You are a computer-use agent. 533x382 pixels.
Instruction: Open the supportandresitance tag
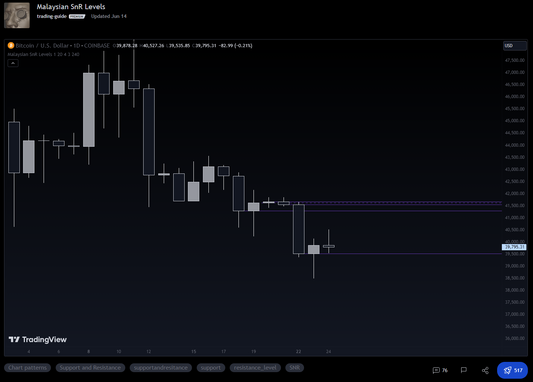[x=161, y=368]
